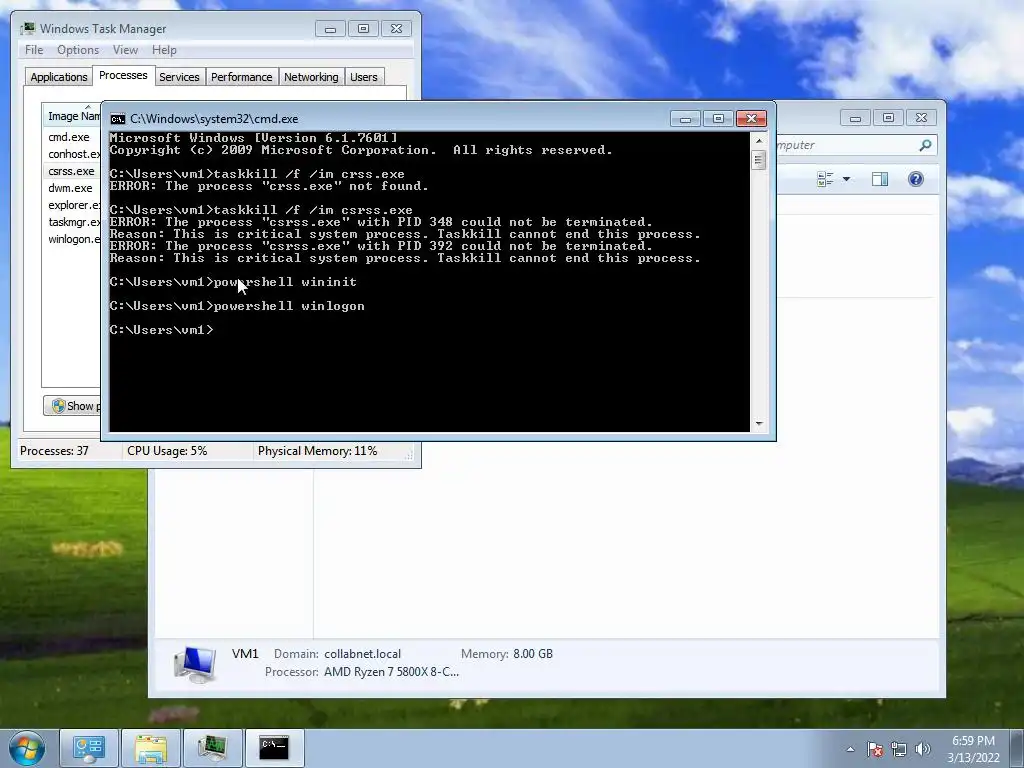Viewport: 1024px width, 768px height.
Task: Minimize the Task Manager window
Action: [x=330, y=29]
